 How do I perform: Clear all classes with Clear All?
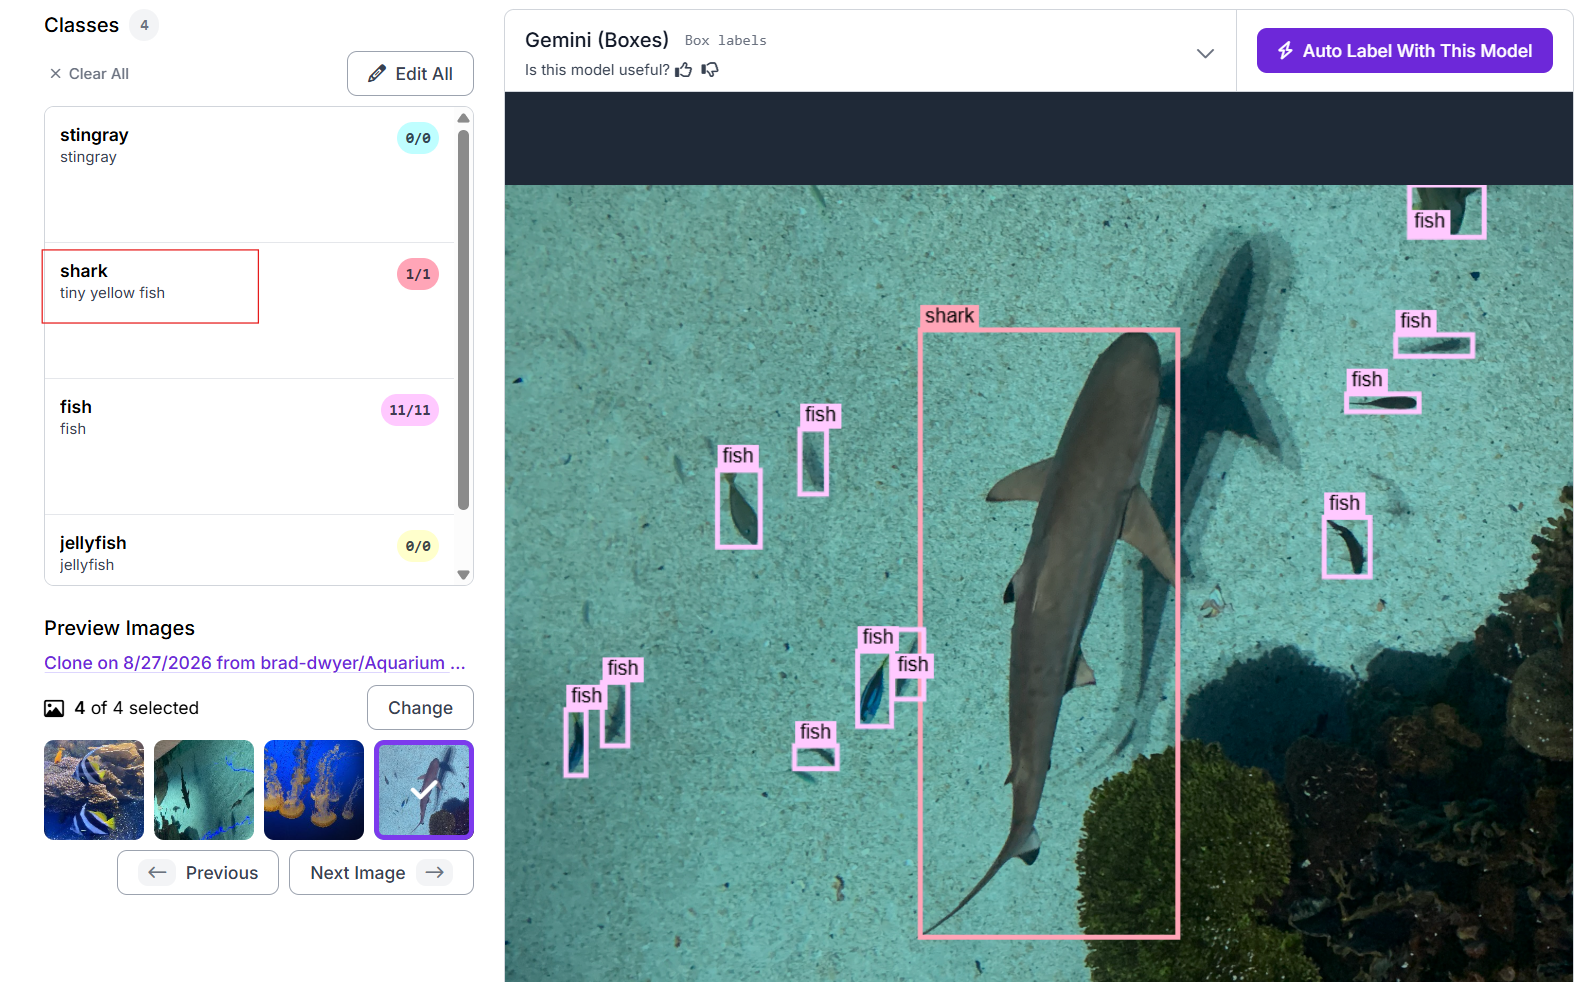[89, 74]
